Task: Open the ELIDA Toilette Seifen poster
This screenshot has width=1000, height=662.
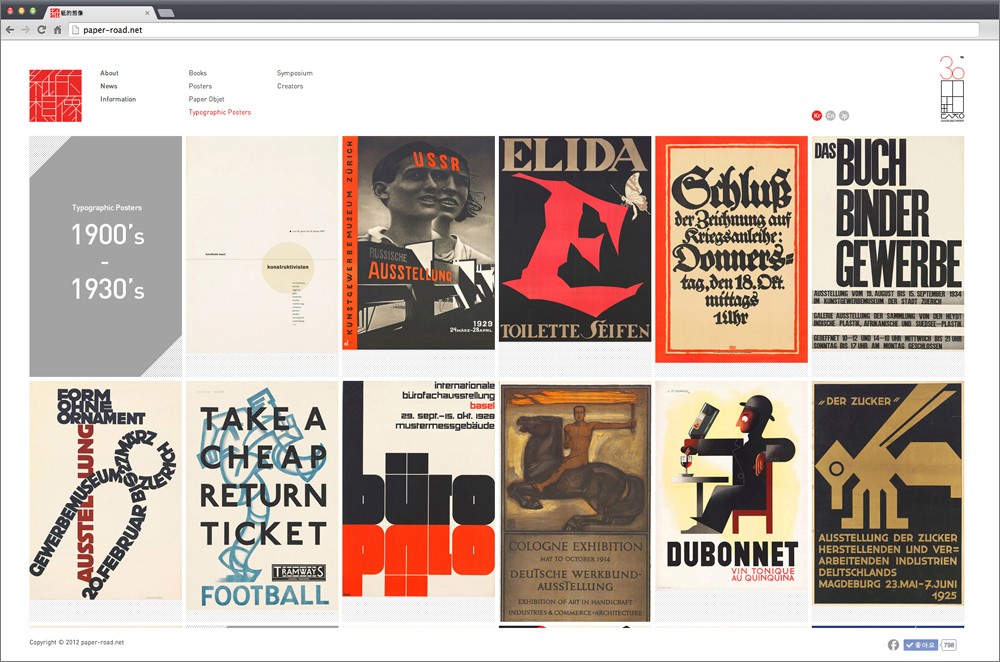Action: coord(575,239)
